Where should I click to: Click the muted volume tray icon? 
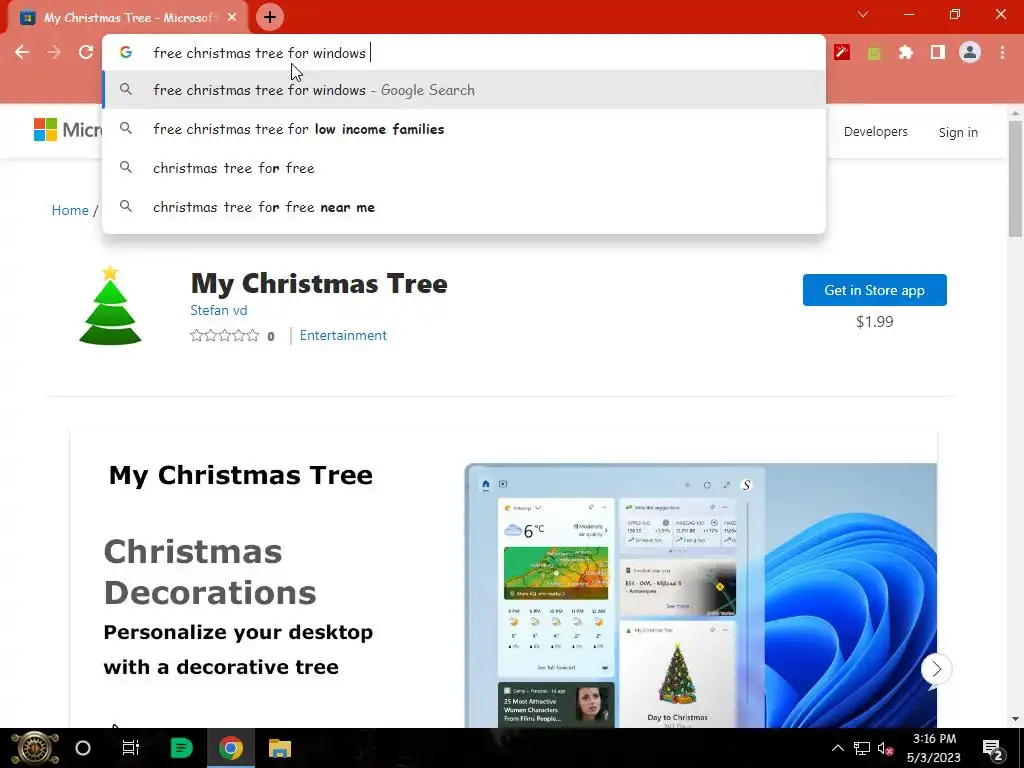(886, 749)
